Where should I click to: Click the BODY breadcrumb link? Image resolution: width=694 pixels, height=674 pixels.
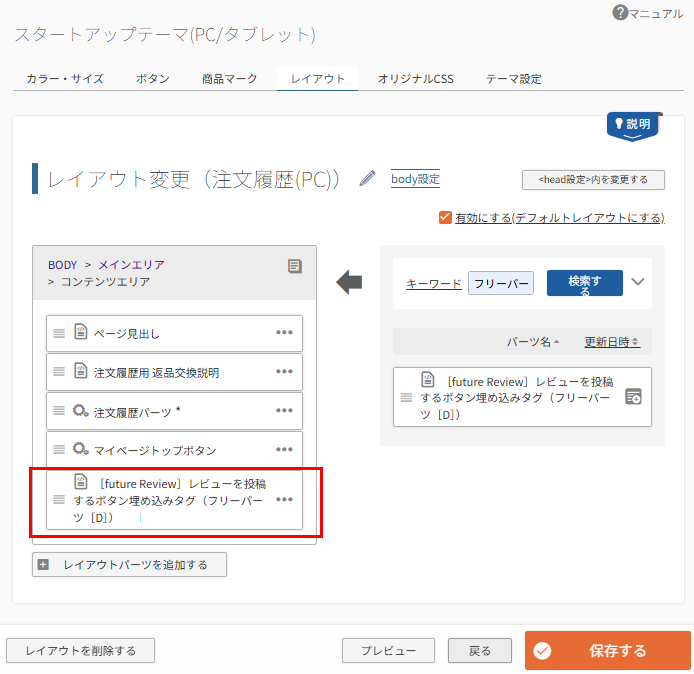pos(62,265)
